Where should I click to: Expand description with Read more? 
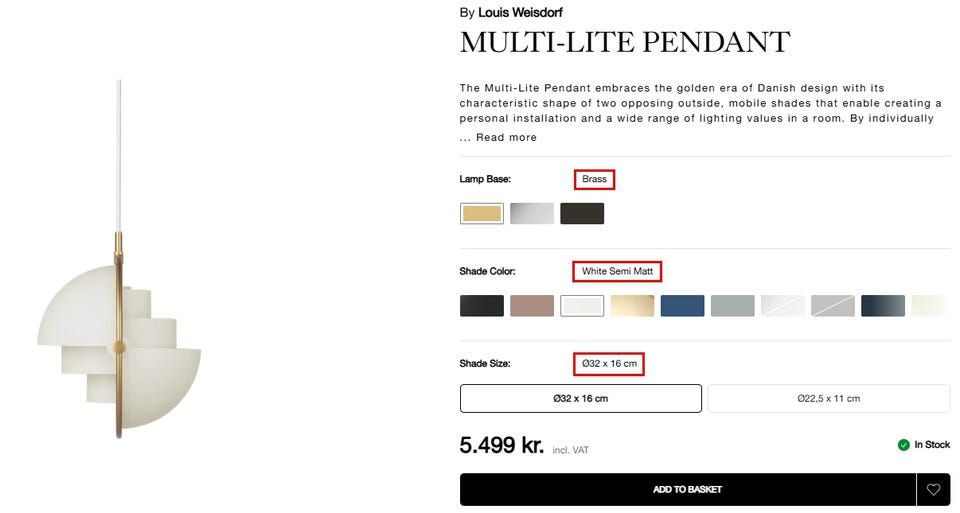coord(506,138)
